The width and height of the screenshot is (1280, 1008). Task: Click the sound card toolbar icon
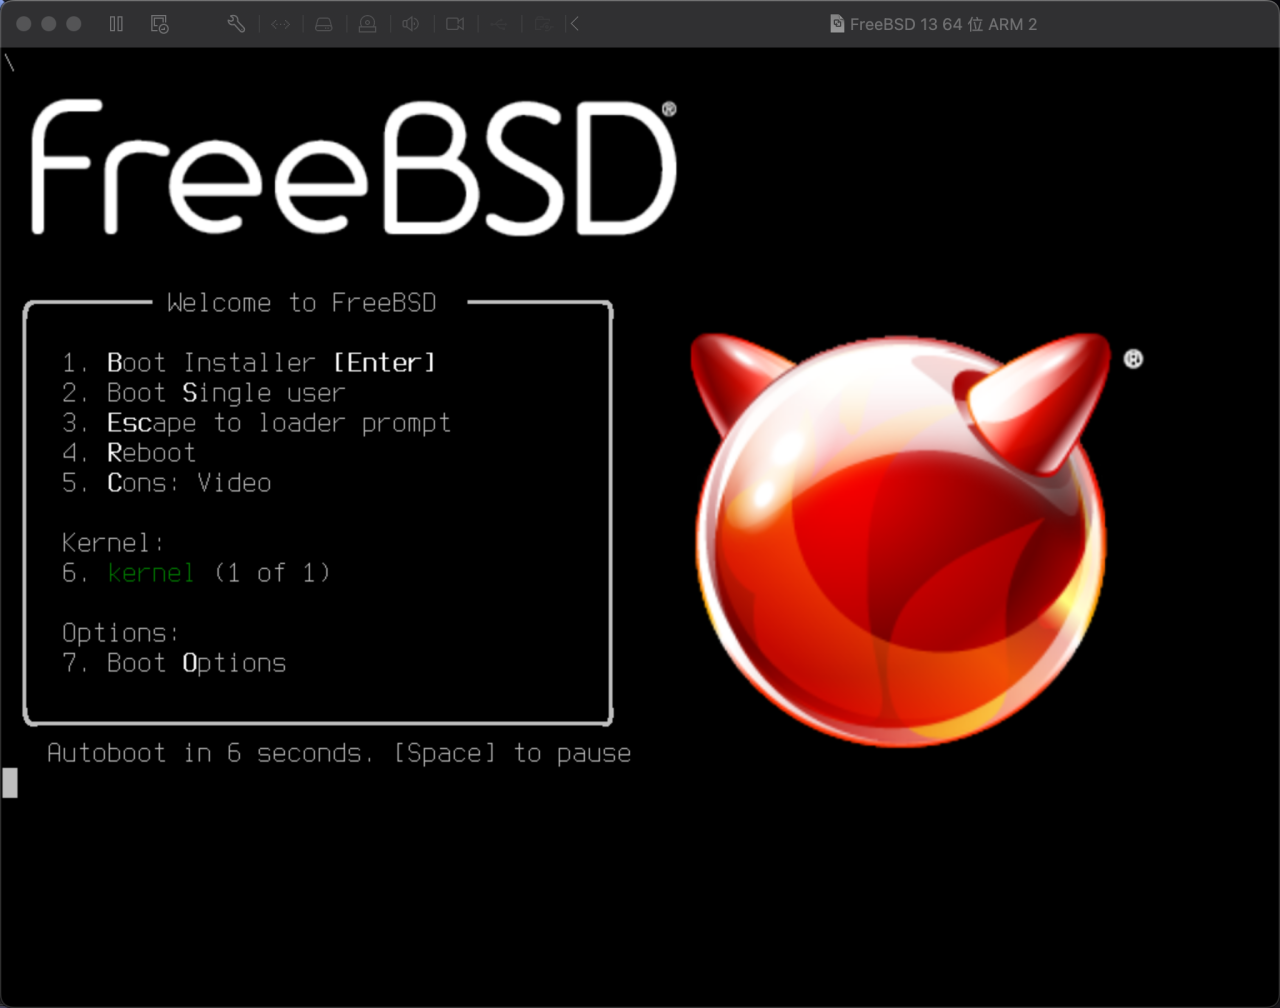point(410,24)
